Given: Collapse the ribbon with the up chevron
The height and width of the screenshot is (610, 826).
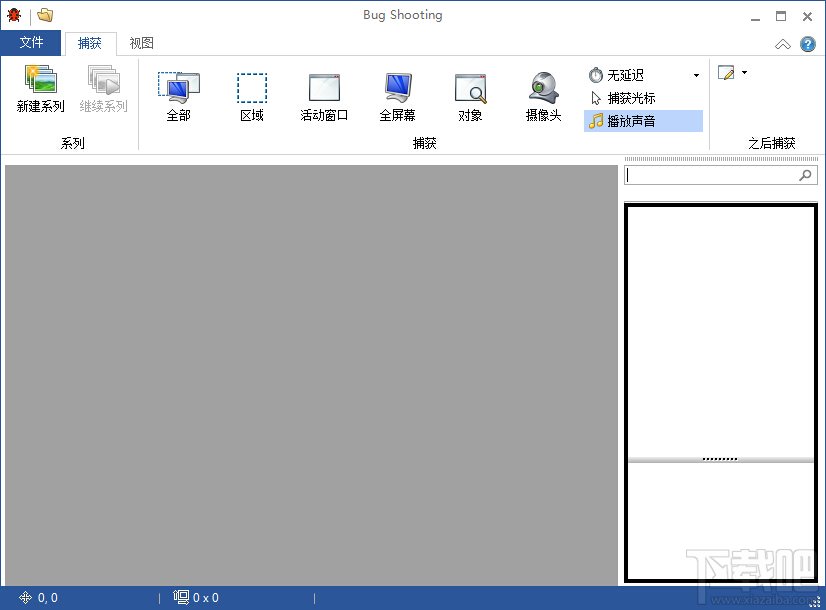Looking at the screenshot, I should point(783,44).
